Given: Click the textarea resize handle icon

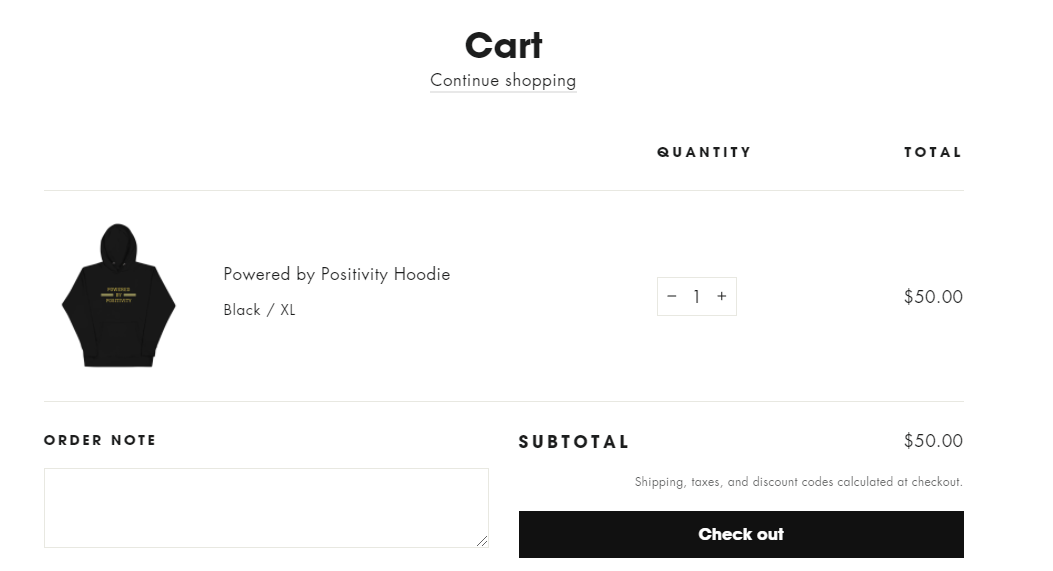Looking at the screenshot, I should (x=482, y=541).
